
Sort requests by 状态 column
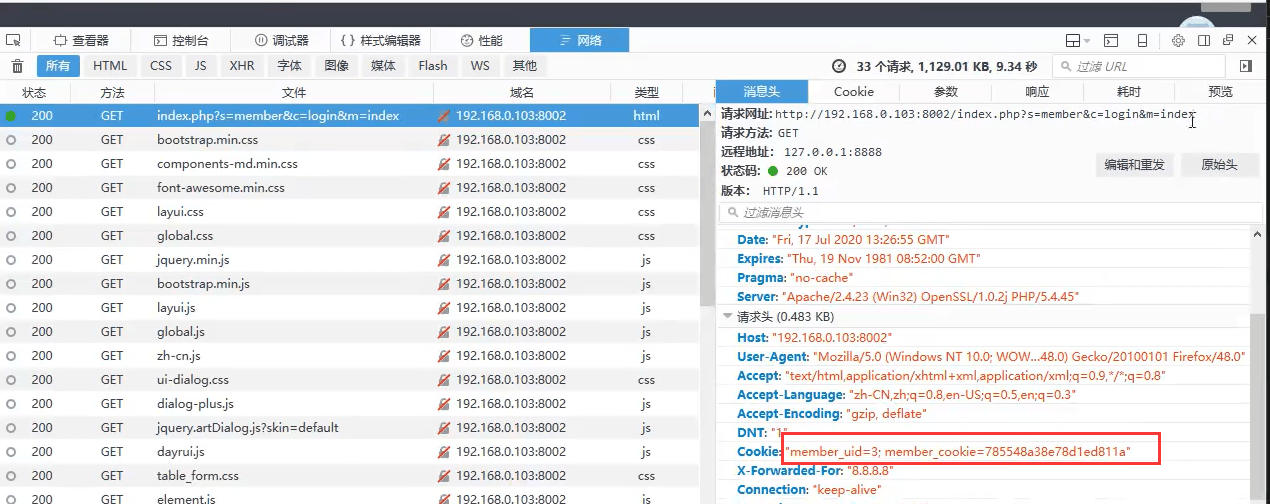coord(34,92)
